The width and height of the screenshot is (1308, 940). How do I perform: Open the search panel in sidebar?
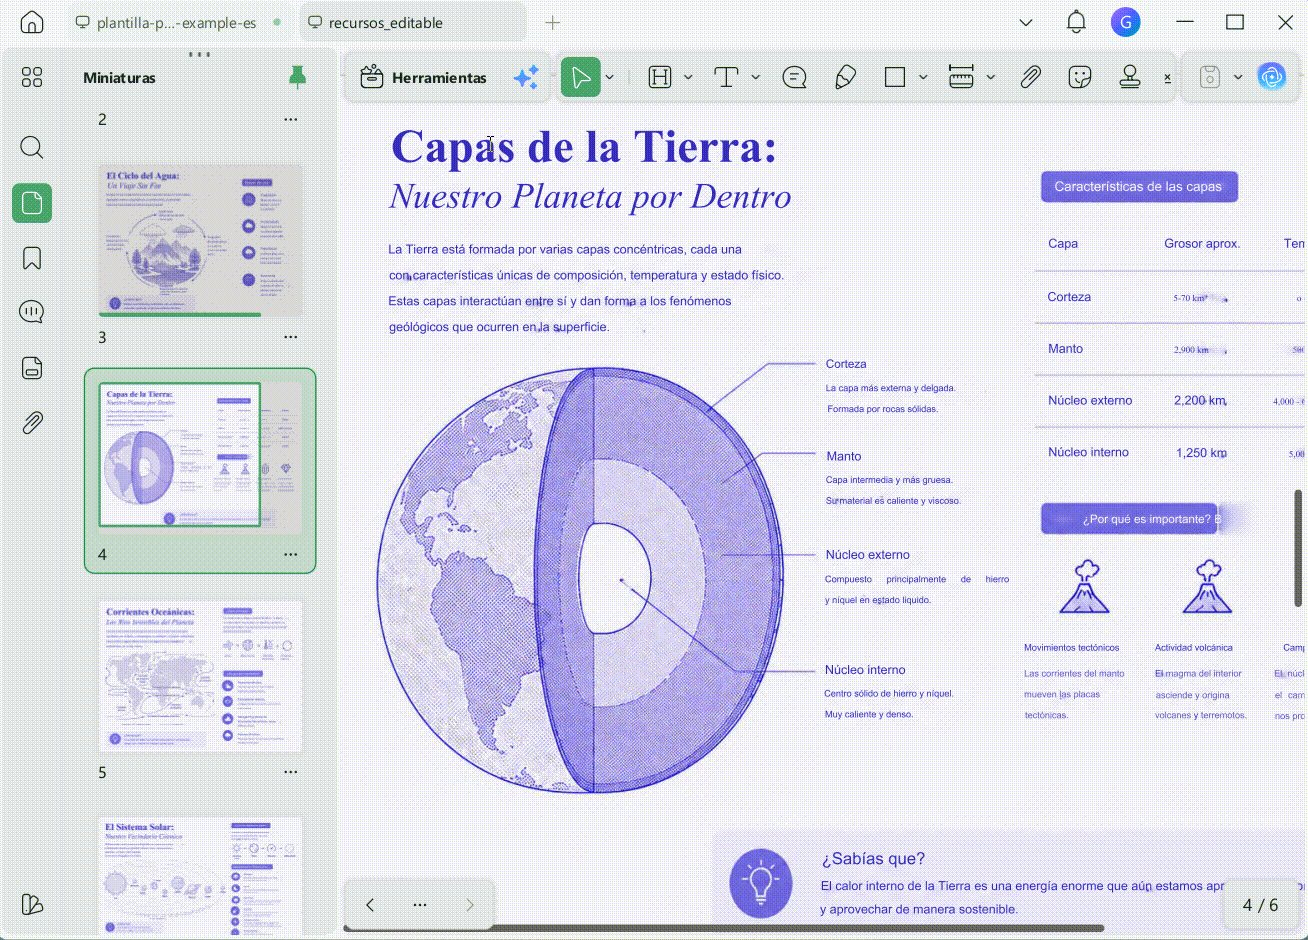(x=32, y=148)
